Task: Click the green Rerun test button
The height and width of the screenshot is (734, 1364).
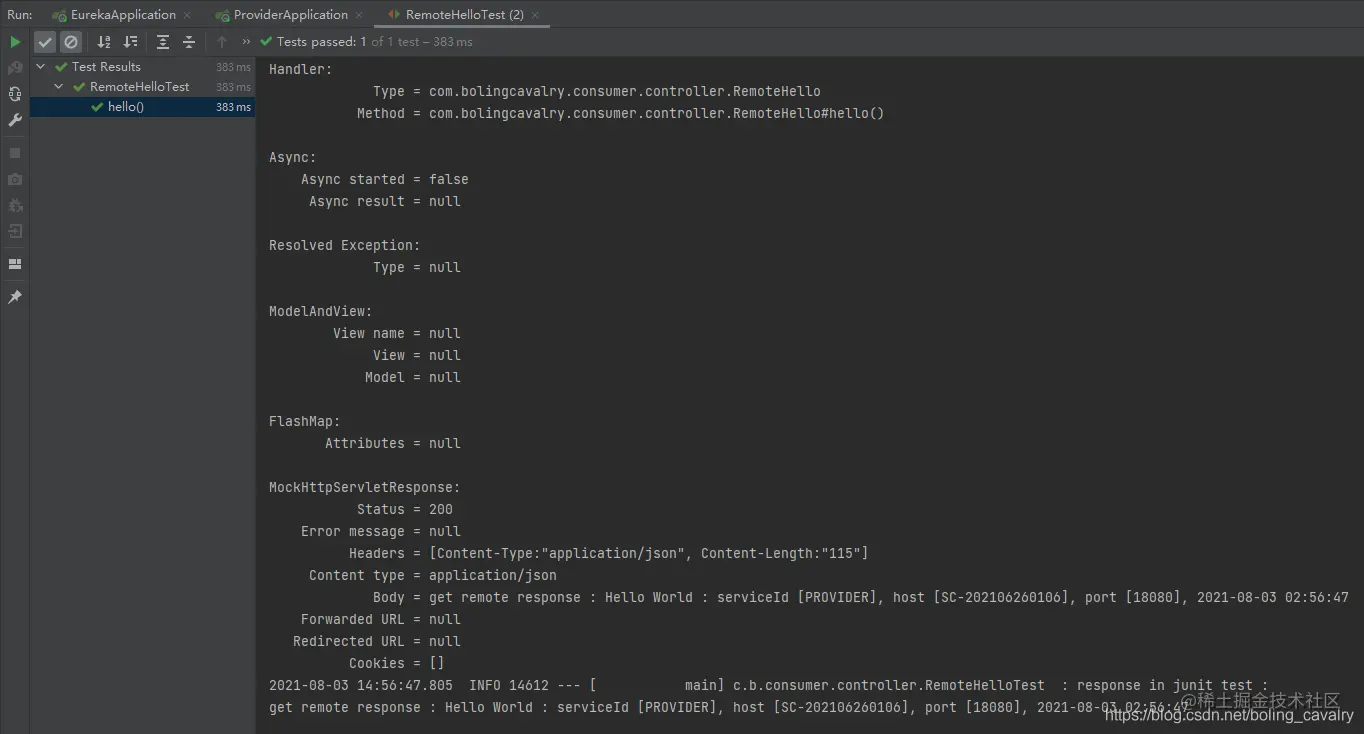Action: coord(15,42)
